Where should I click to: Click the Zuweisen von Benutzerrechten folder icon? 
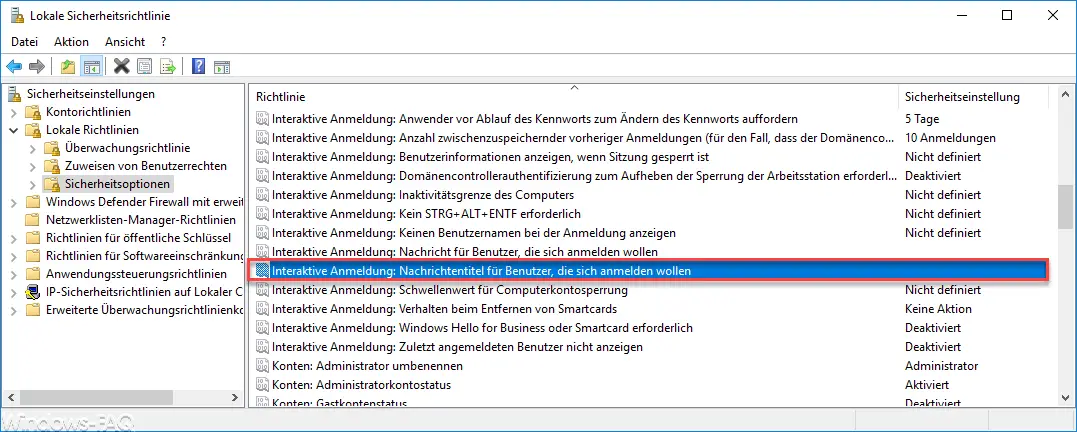[x=52, y=166]
